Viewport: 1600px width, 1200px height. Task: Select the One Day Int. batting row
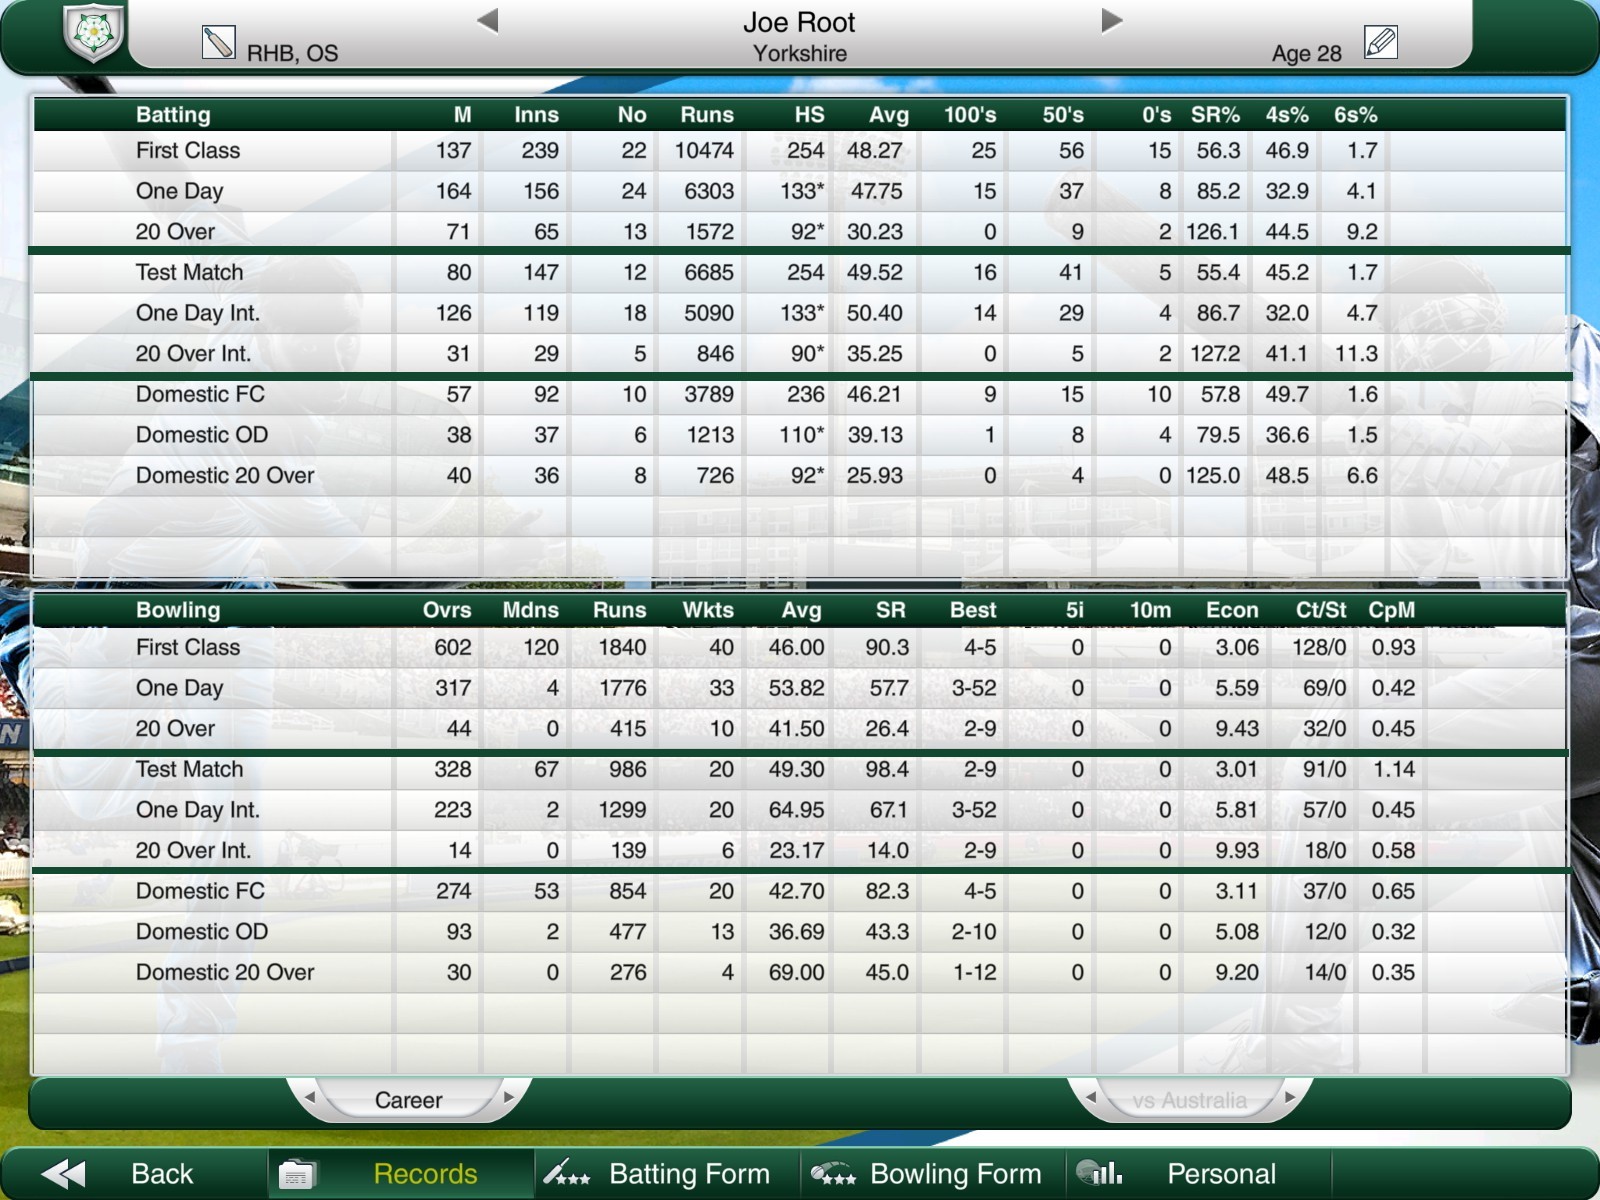tap(800, 313)
